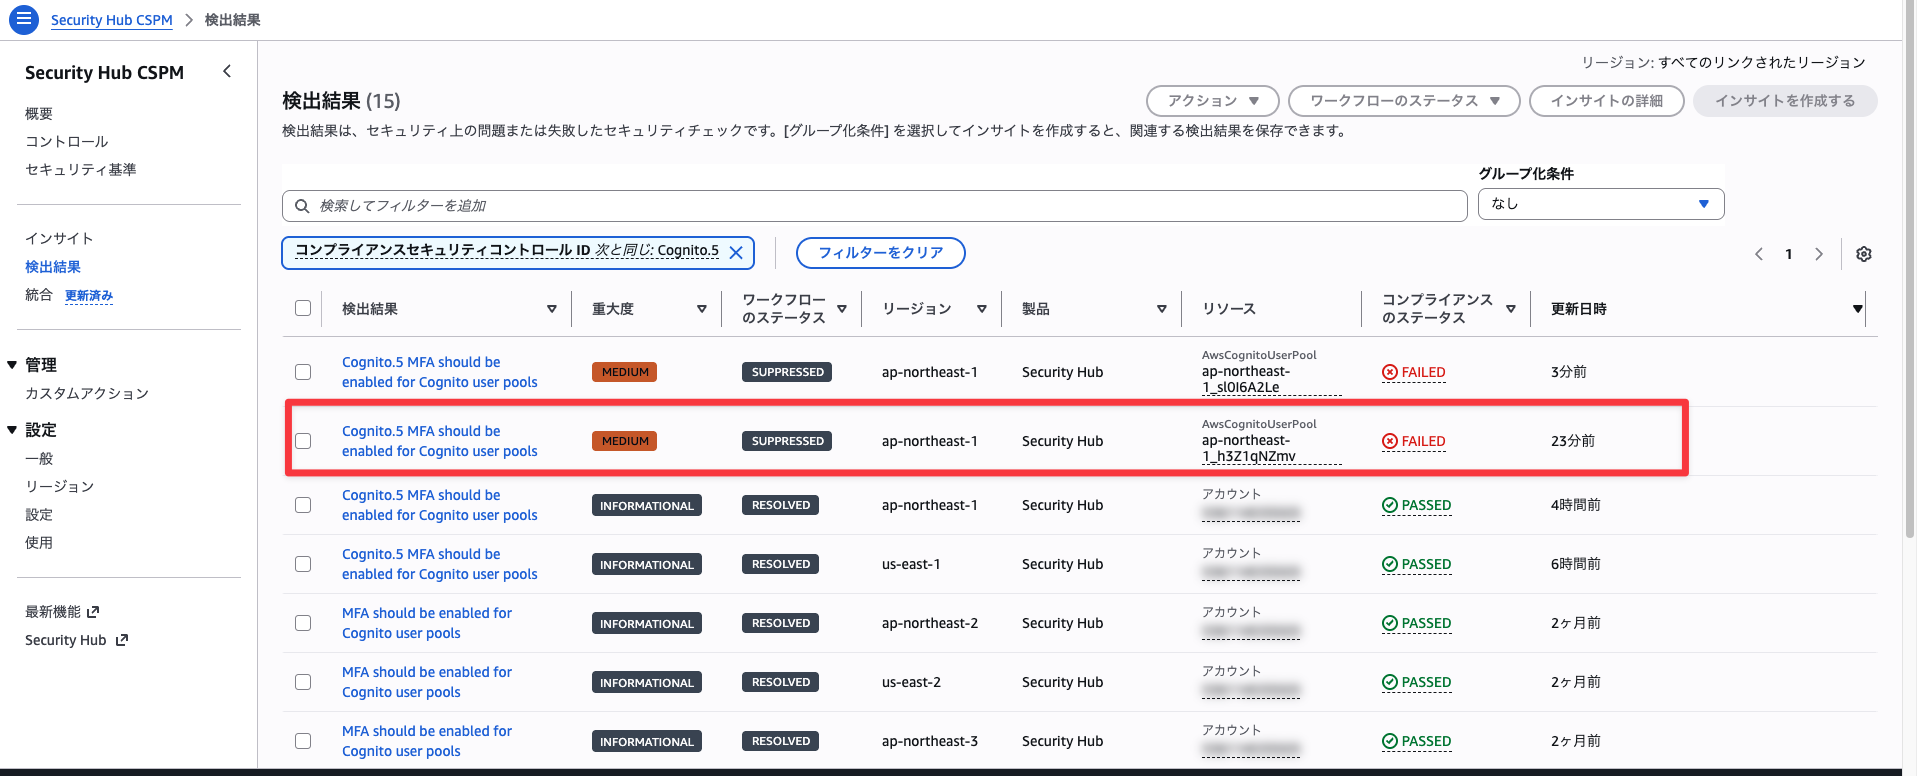
Task: Collapse the Security Hub CSPM sidebar
Action: [x=227, y=71]
